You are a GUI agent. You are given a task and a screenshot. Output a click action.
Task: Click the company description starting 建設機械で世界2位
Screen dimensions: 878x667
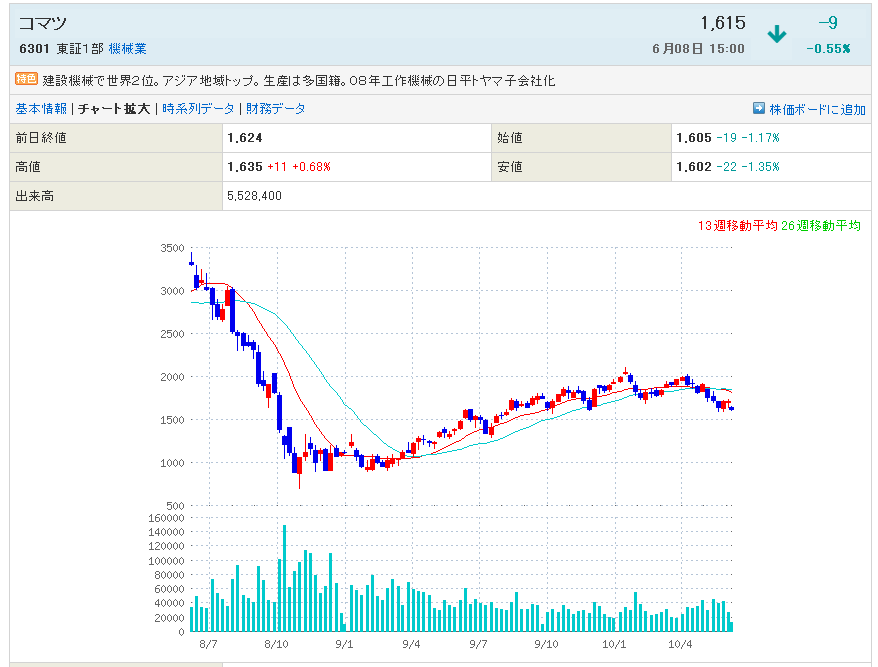tap(299, 81)
